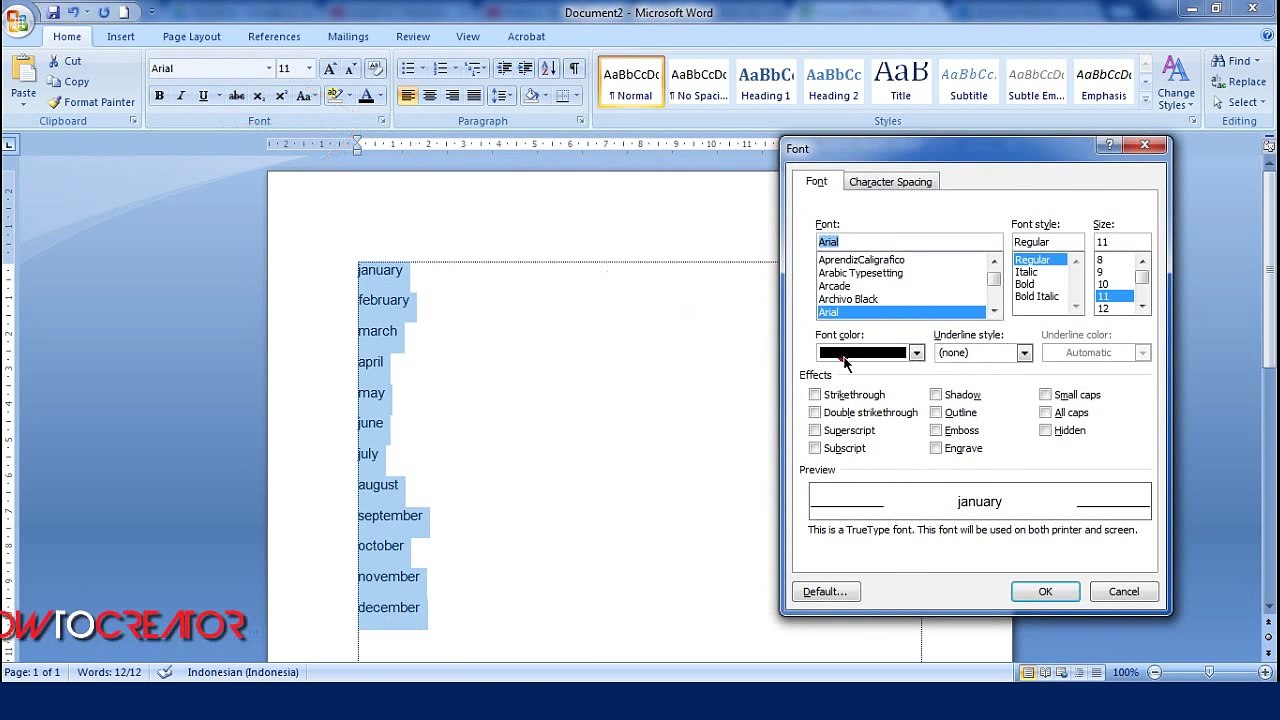
Task: Select Bold Italic in Font style list
Action: pyautogui.click(x=1036, y=297)
